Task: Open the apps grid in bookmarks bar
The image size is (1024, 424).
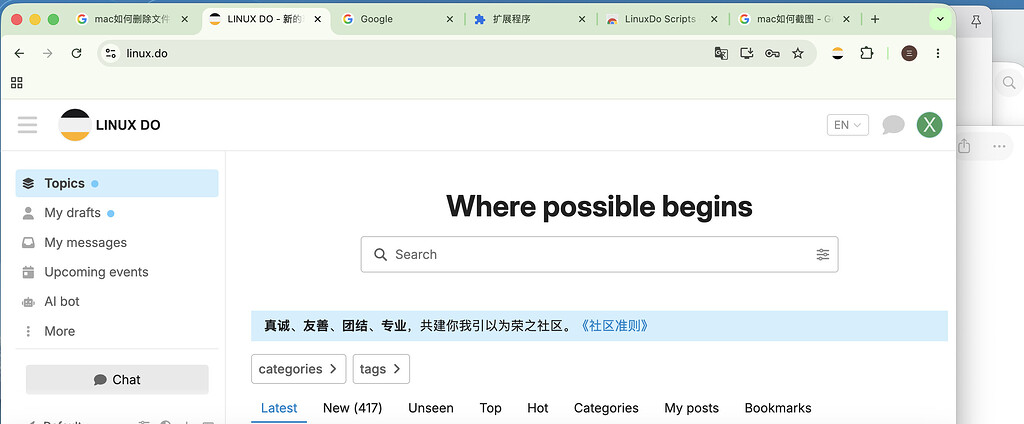Action: pos(17,82)
